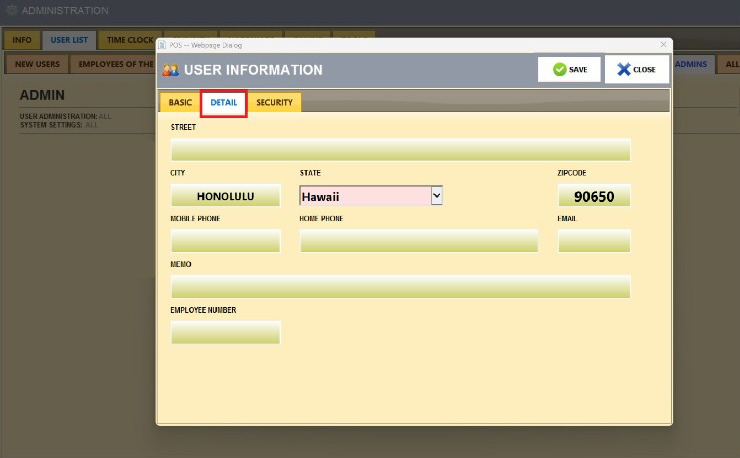Click the Email input field
This screenshot has width=740, height=458.
click(x=594, y=241)
